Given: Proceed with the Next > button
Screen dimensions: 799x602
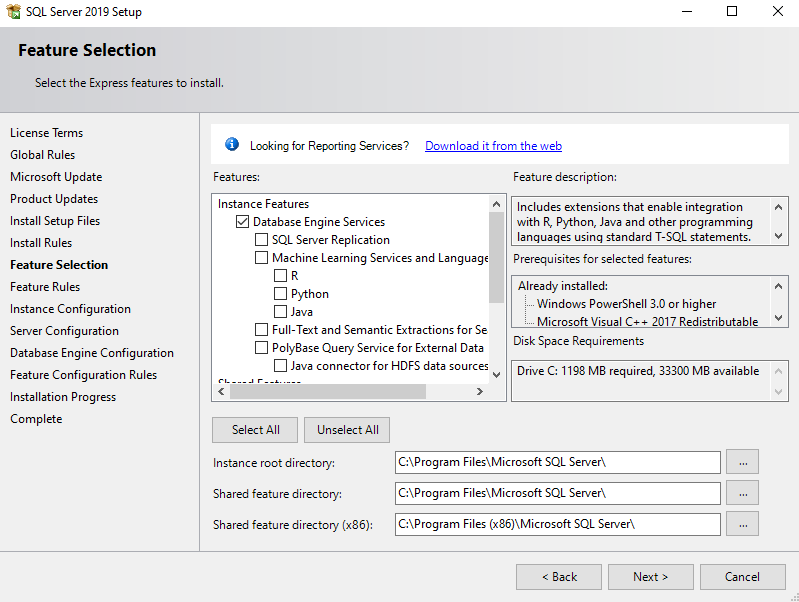Looking at the screenshot, I should pos(651,577).
